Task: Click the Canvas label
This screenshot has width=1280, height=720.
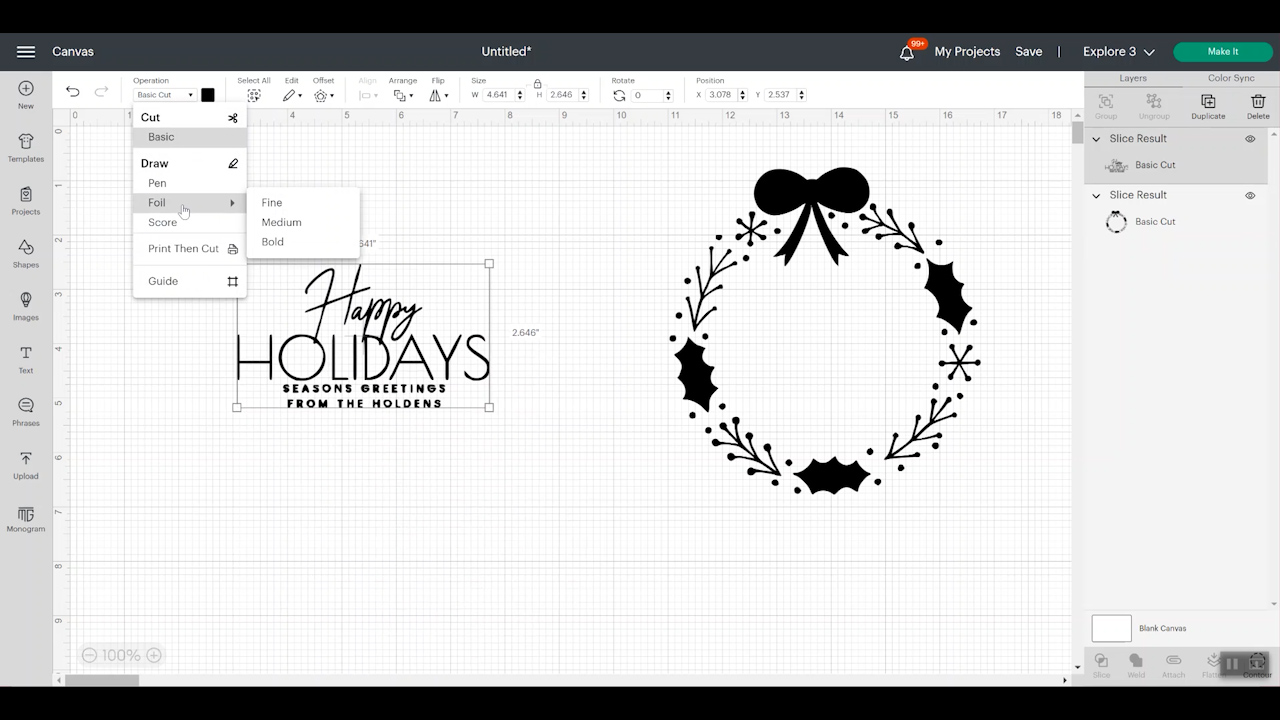Action: (x=73, y=52)
